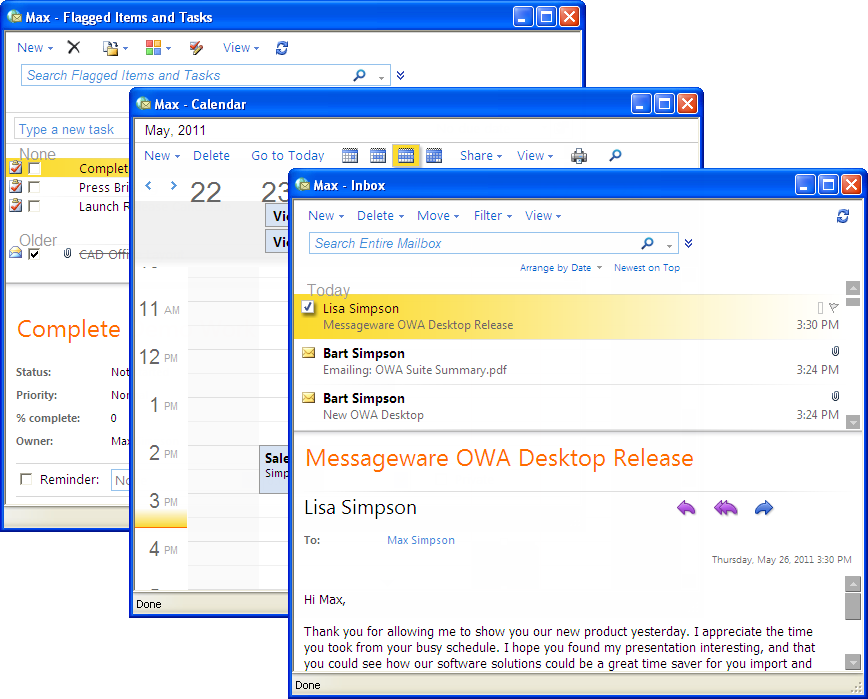Image resolution: width=868 pixels, height=699 pixels.
Task: Click the envelope icon on the New OWA Desktop email
Action: (x=308, y=397)
